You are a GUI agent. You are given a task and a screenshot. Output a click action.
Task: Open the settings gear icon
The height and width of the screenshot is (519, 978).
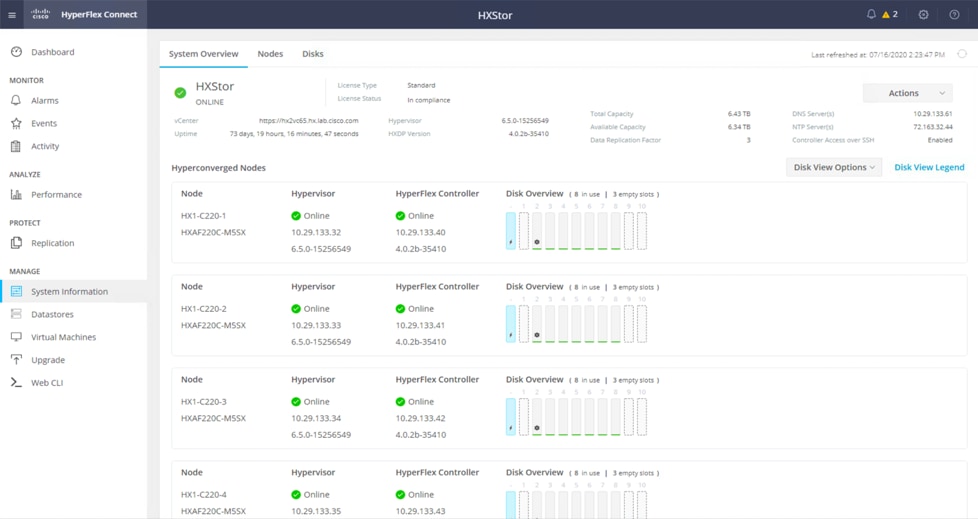[924, 14]
